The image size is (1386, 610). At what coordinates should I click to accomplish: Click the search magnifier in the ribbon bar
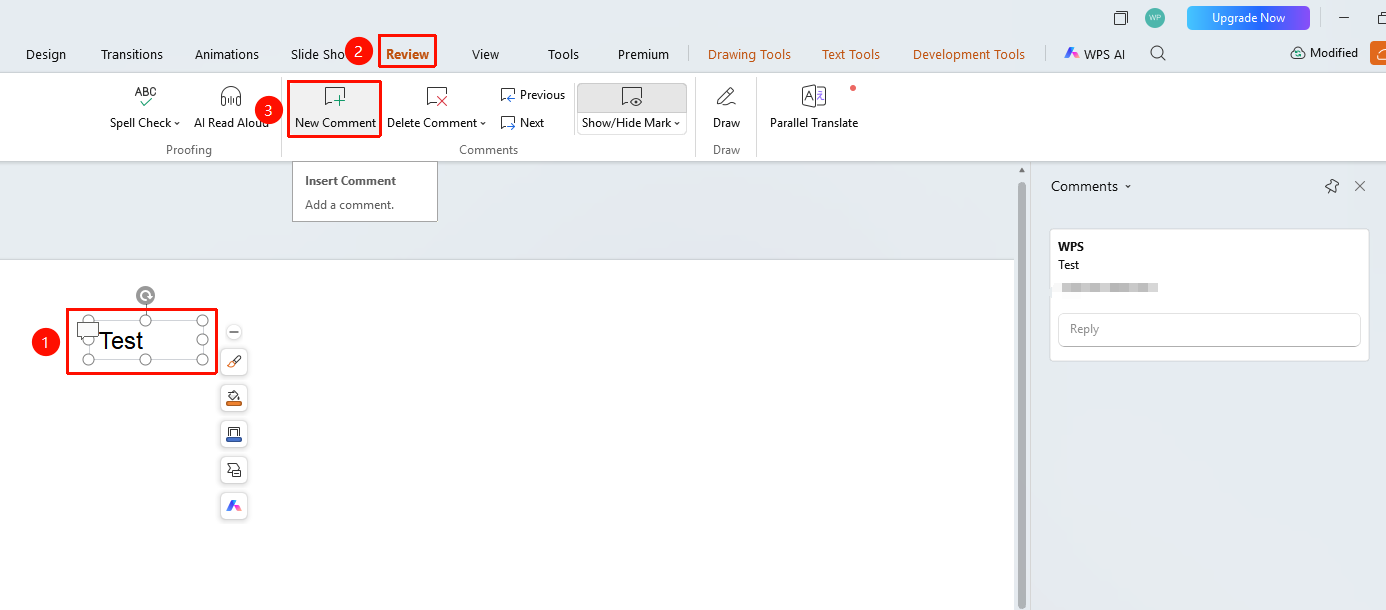click(1158, 54)
